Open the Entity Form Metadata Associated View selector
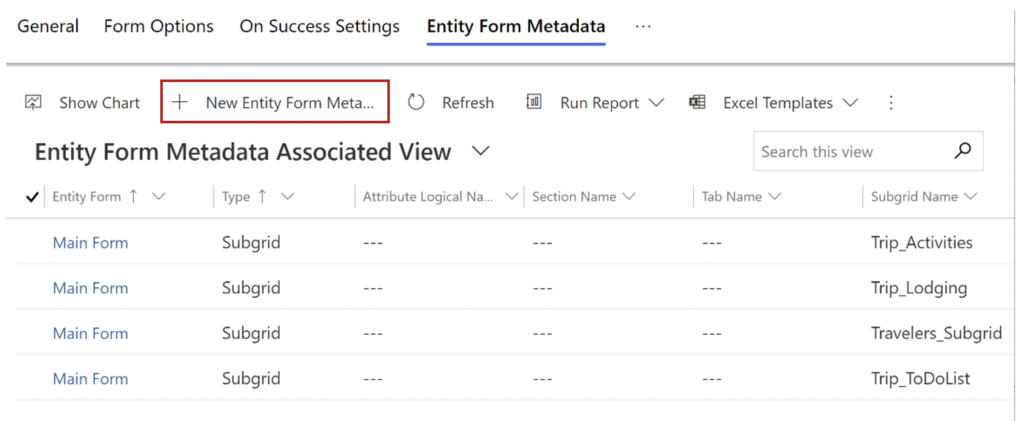This screenshot has width=1024, height=421. pos(480,152)
